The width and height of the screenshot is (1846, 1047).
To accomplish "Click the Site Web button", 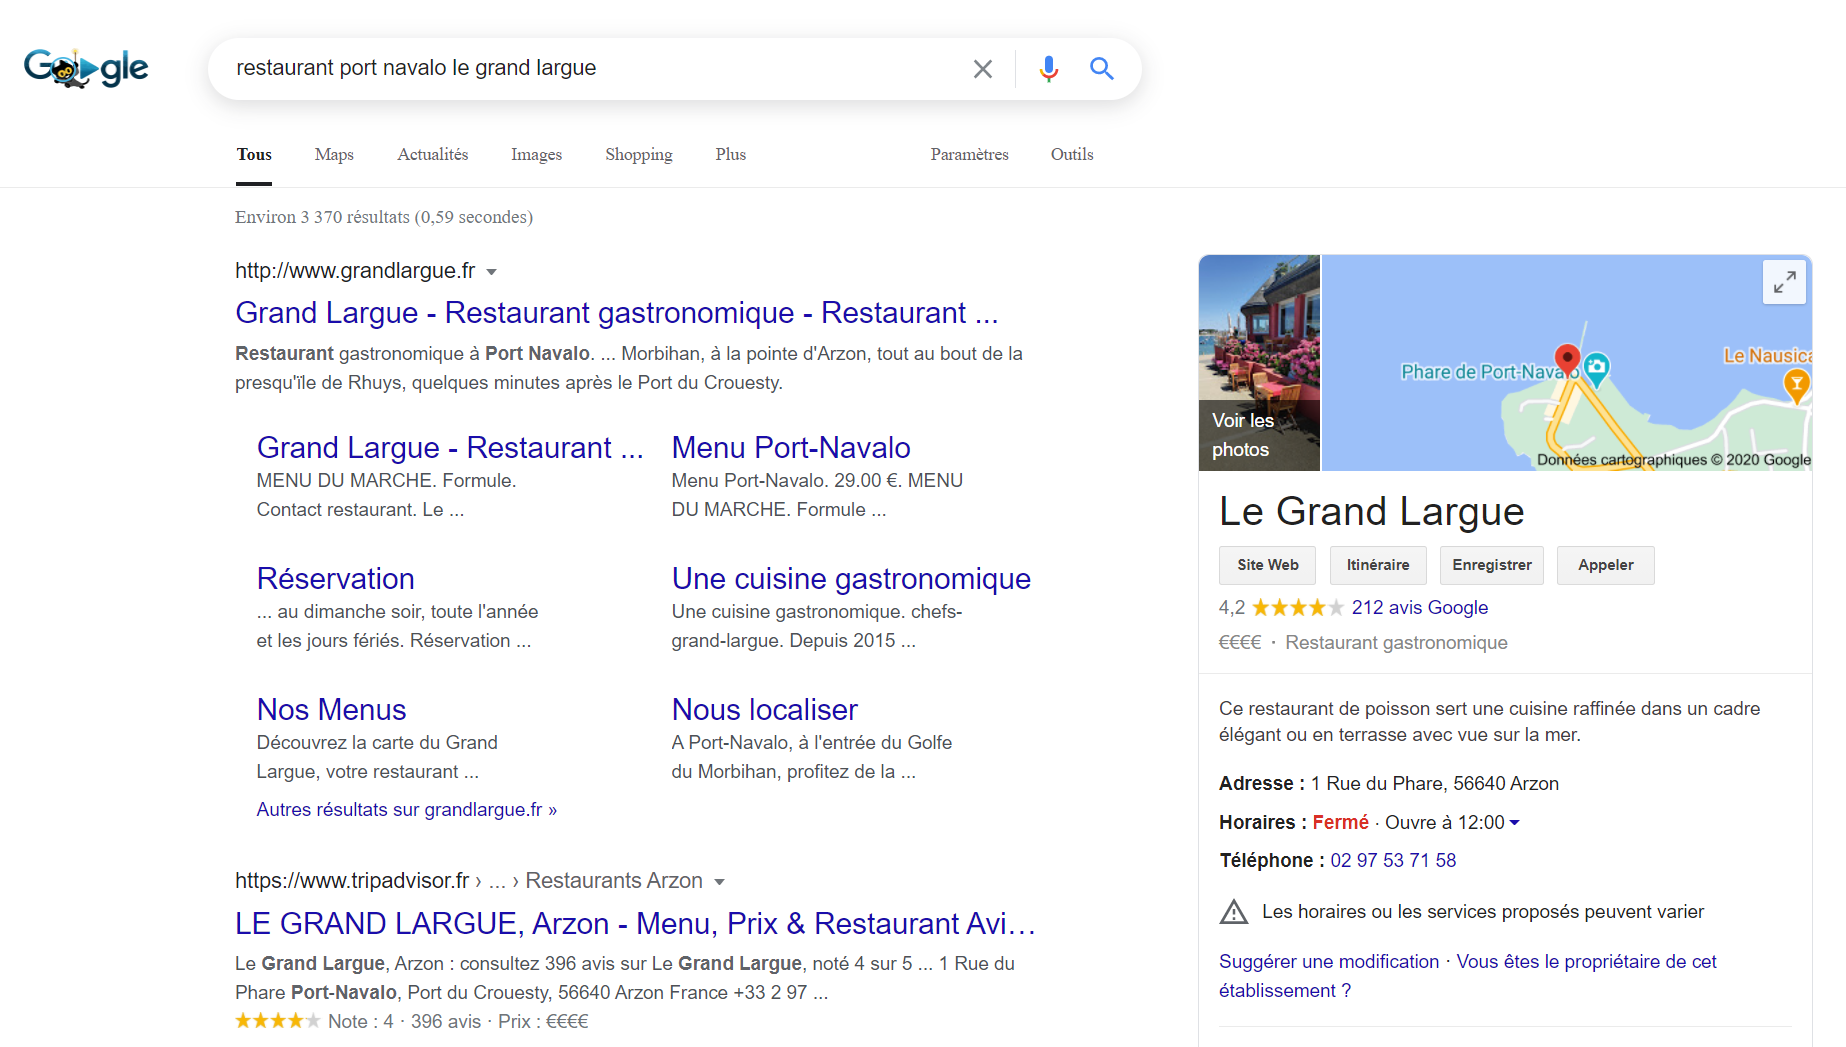I will click(x=1268, y=565).
